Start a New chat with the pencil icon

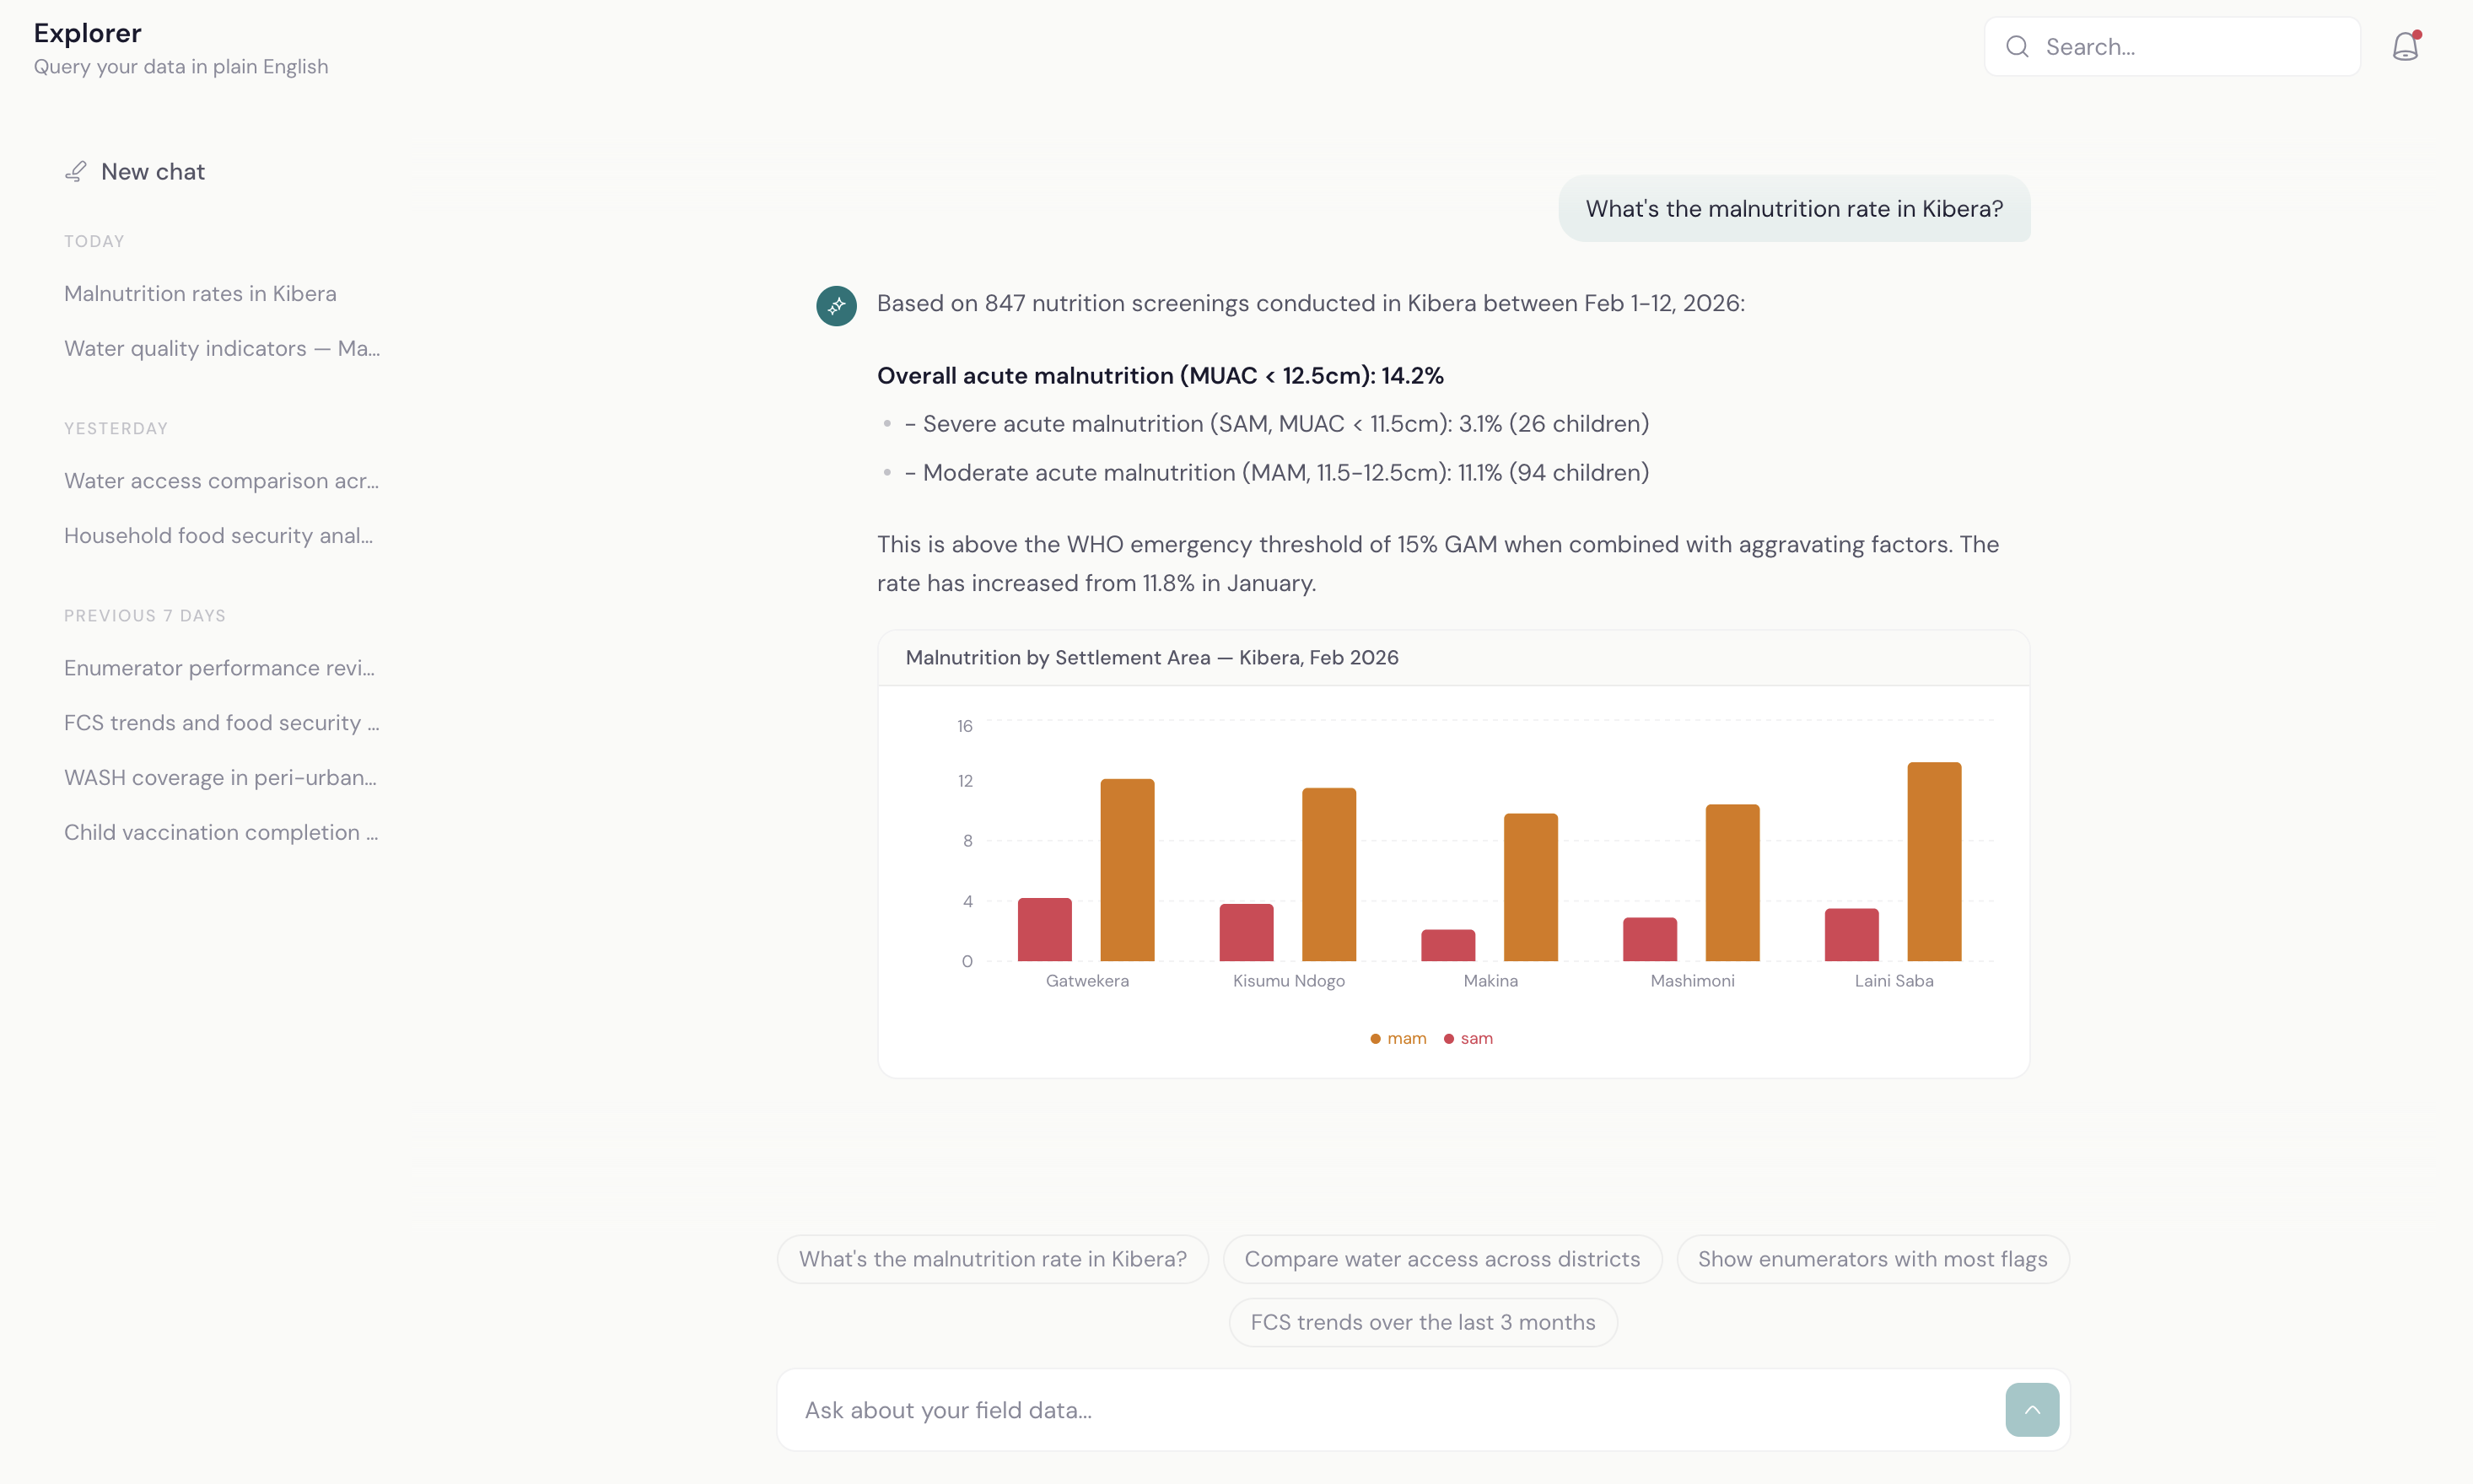[134, 171]
